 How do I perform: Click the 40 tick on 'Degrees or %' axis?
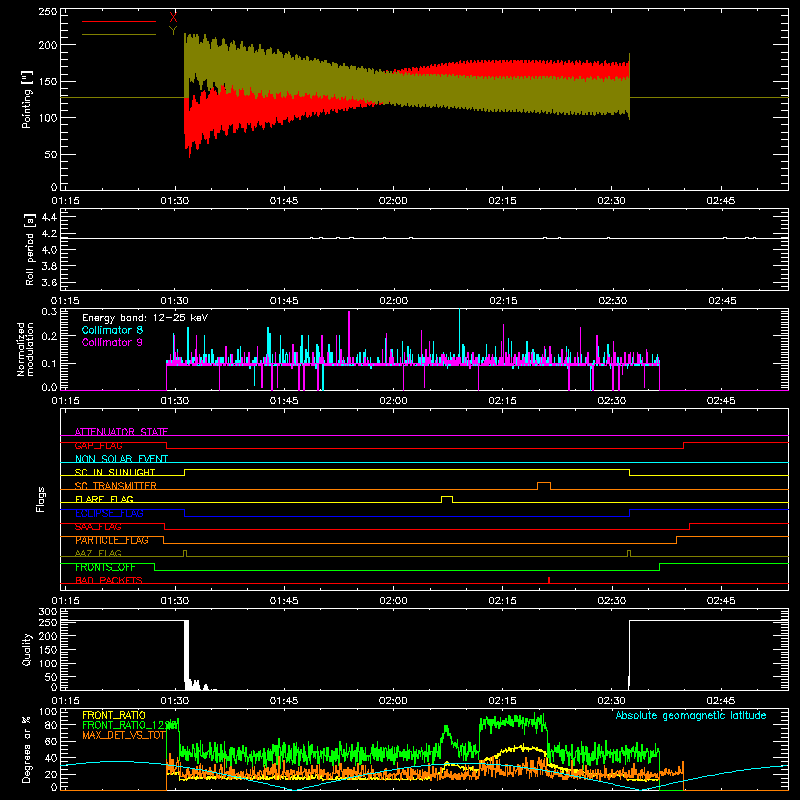click(51, 758)
